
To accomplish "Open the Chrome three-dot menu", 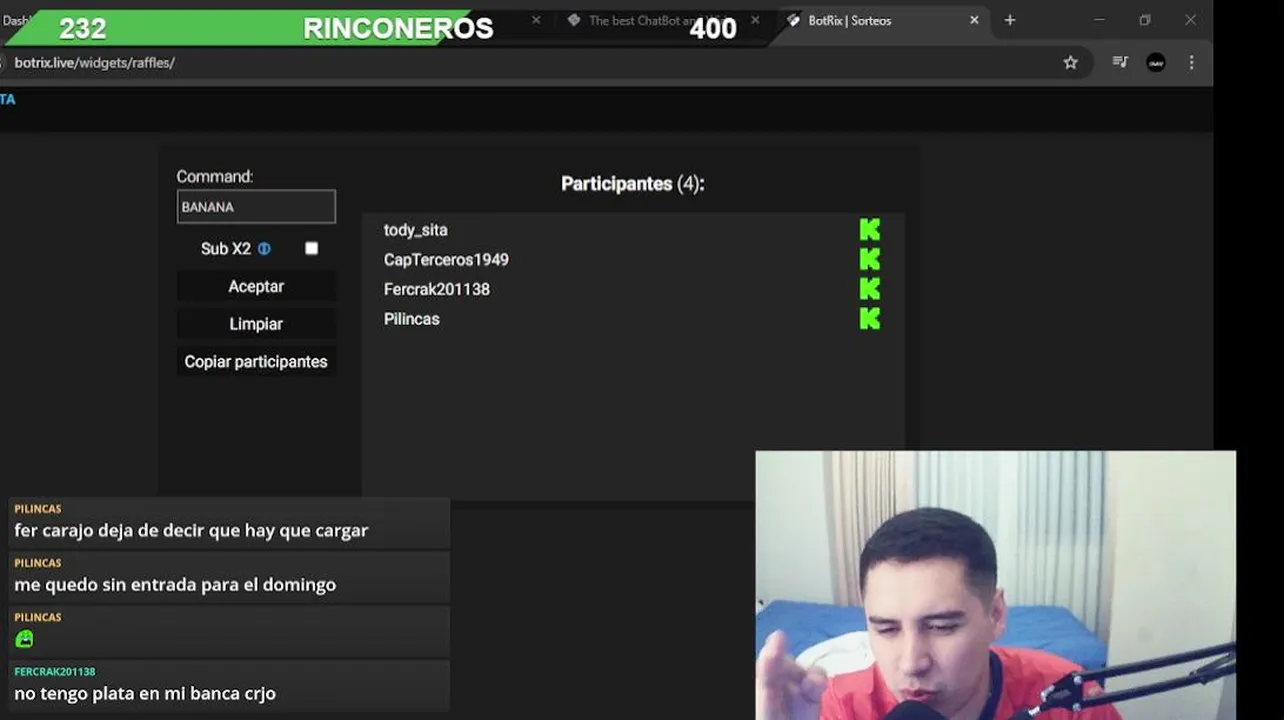I will point(1191,62).
